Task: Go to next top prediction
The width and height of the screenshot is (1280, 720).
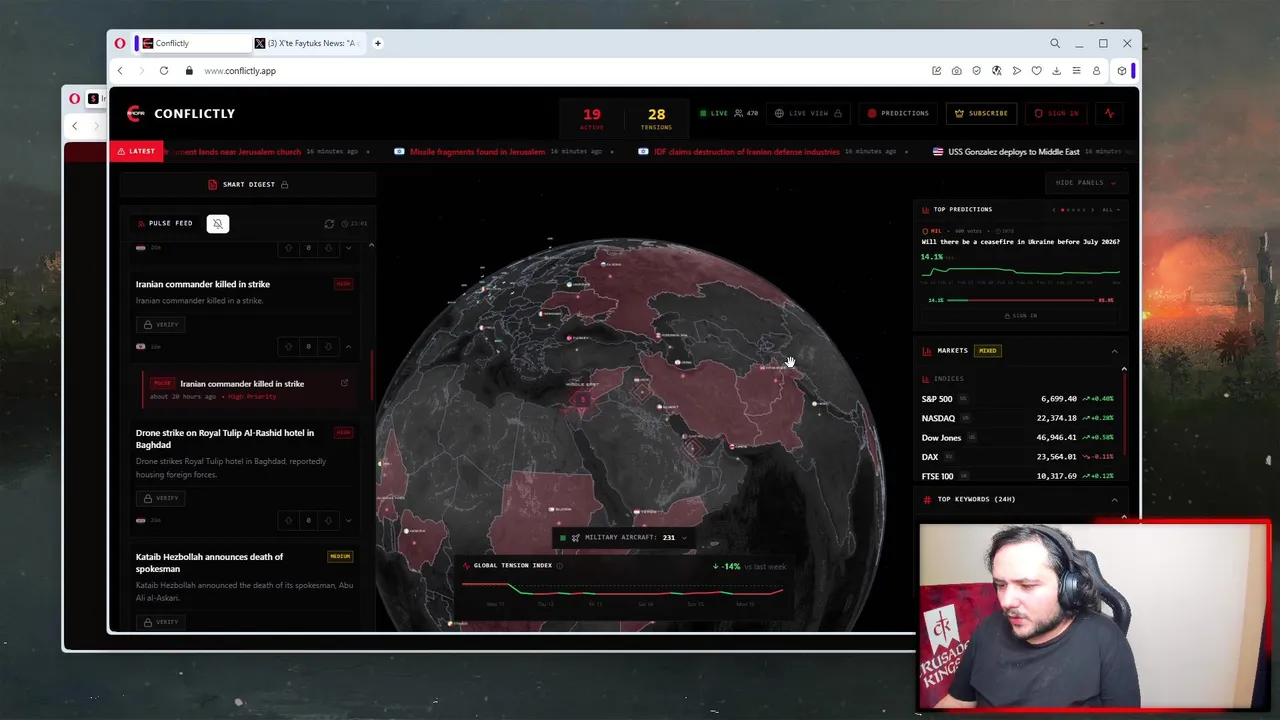Action: click(x=1092, y=210)
